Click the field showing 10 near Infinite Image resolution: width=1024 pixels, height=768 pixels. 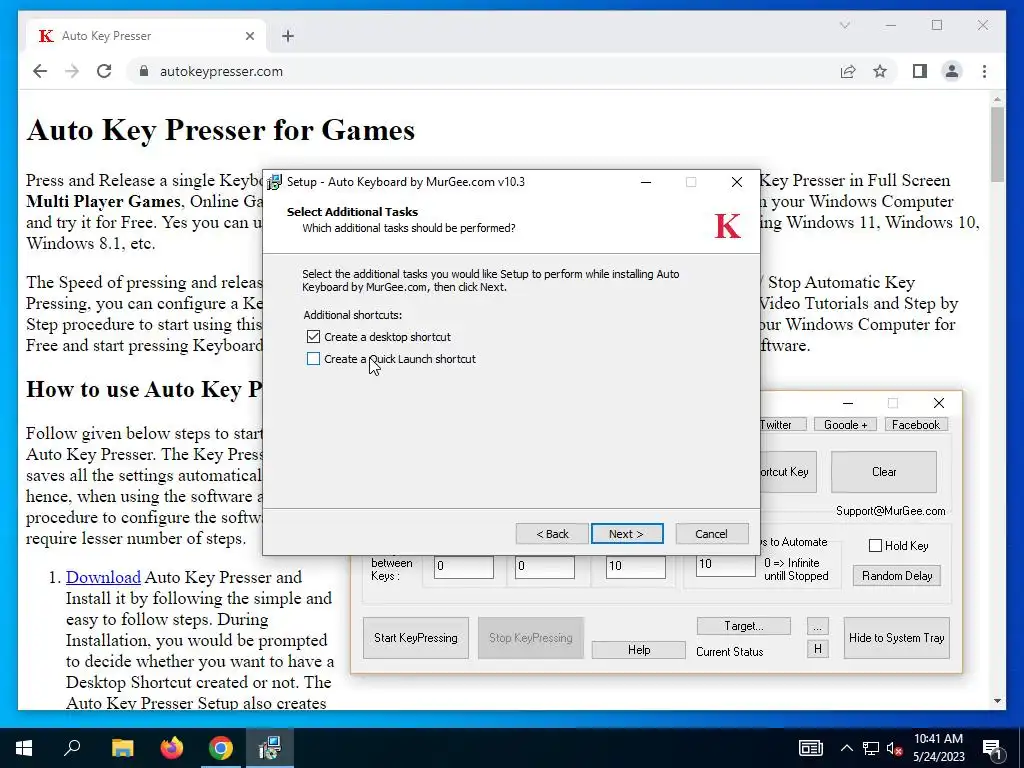[x=726, y=564]
